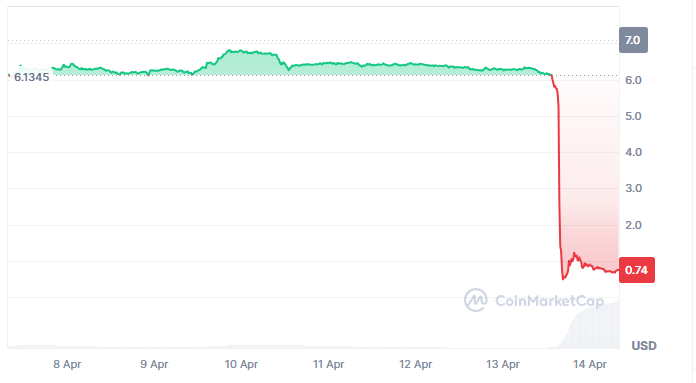Click the 3.0 price axis label
This screenshot has width=696, height=383.
[633, 188]
